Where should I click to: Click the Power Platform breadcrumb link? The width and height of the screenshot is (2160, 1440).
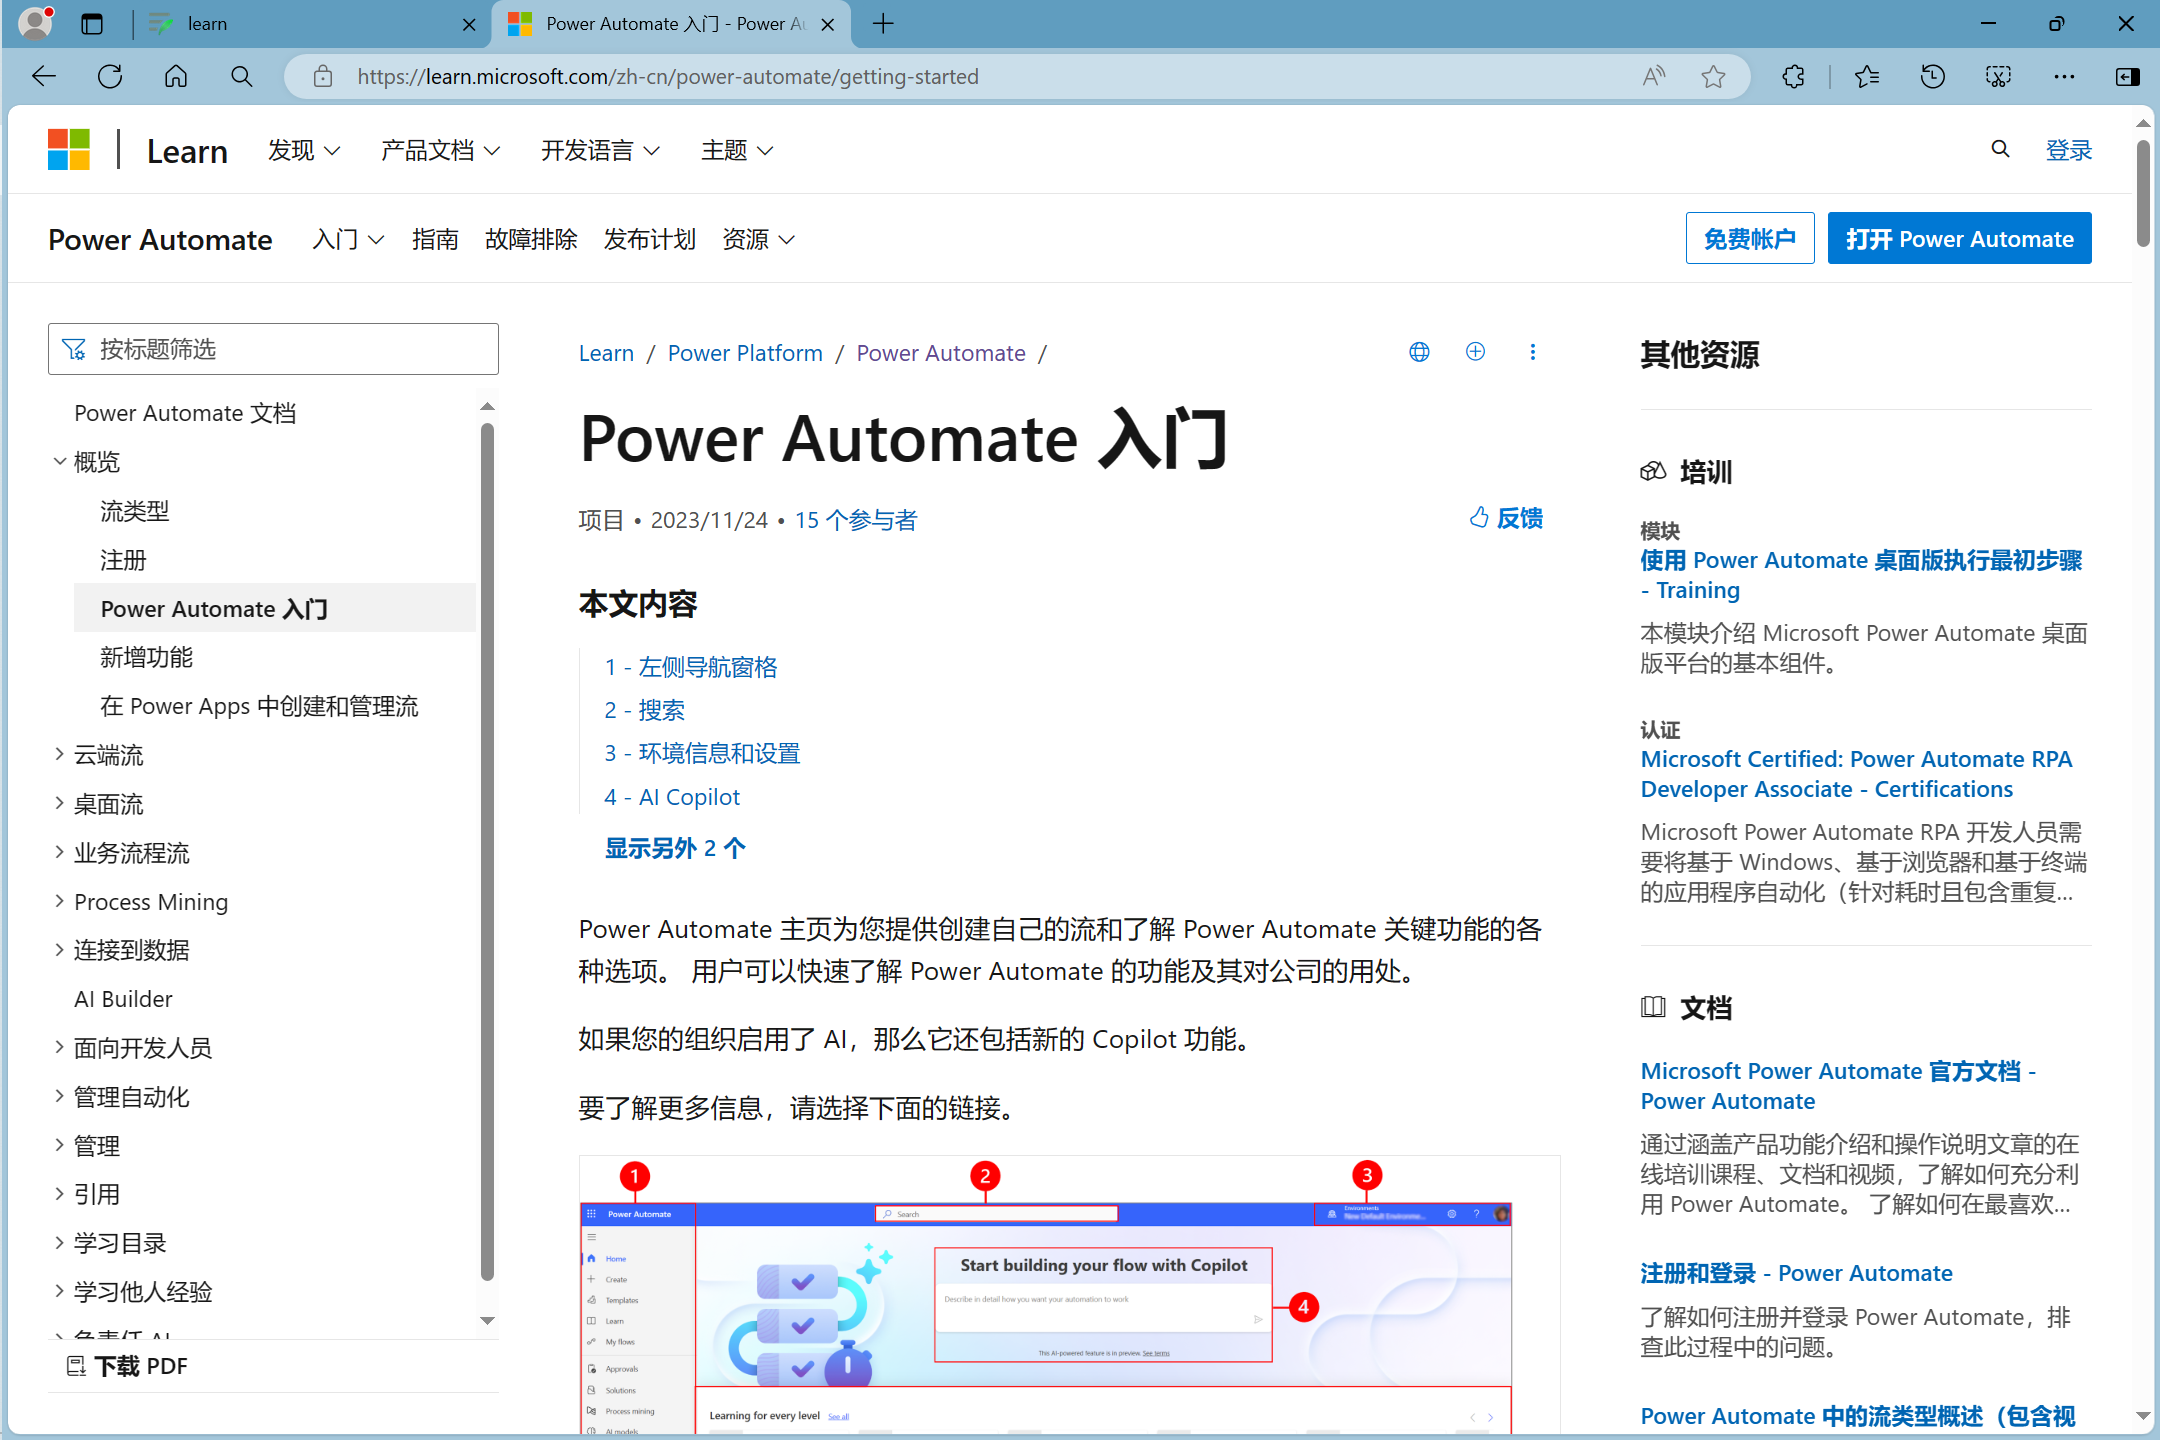pyautogui.click(x=745, y=353)
